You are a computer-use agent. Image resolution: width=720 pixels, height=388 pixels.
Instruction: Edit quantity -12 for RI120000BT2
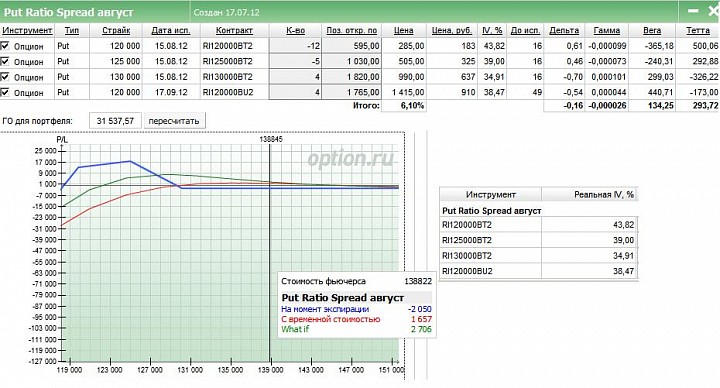[x=295, y=46]
